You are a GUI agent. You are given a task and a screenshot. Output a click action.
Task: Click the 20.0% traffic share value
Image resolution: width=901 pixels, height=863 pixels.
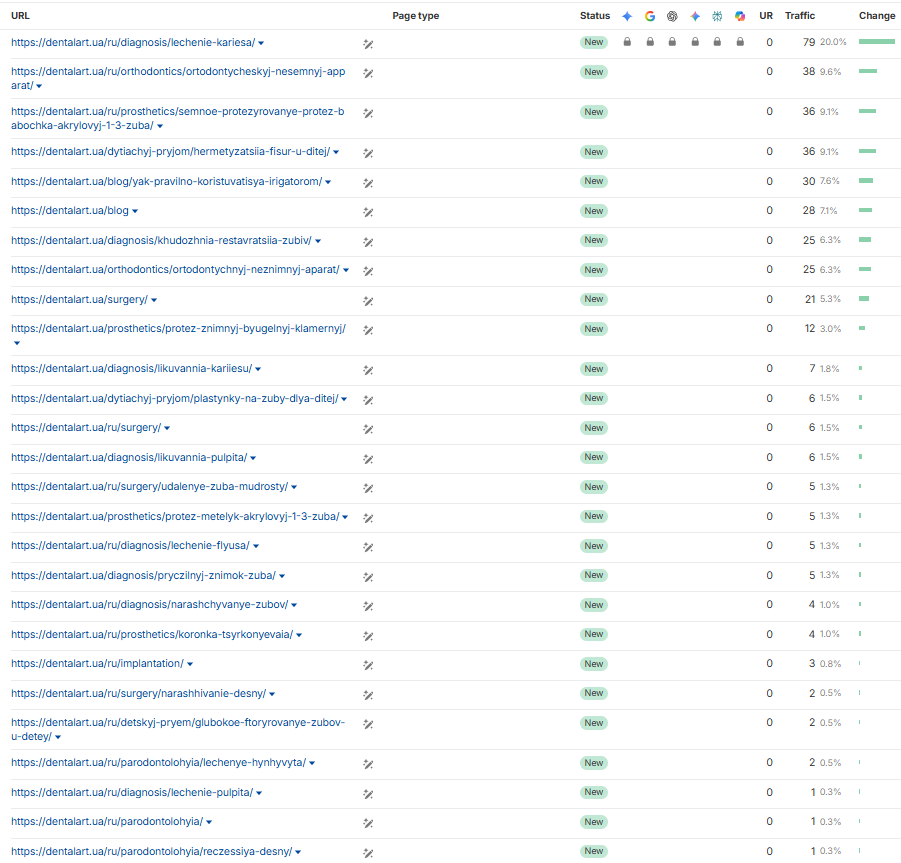point(833,42)
